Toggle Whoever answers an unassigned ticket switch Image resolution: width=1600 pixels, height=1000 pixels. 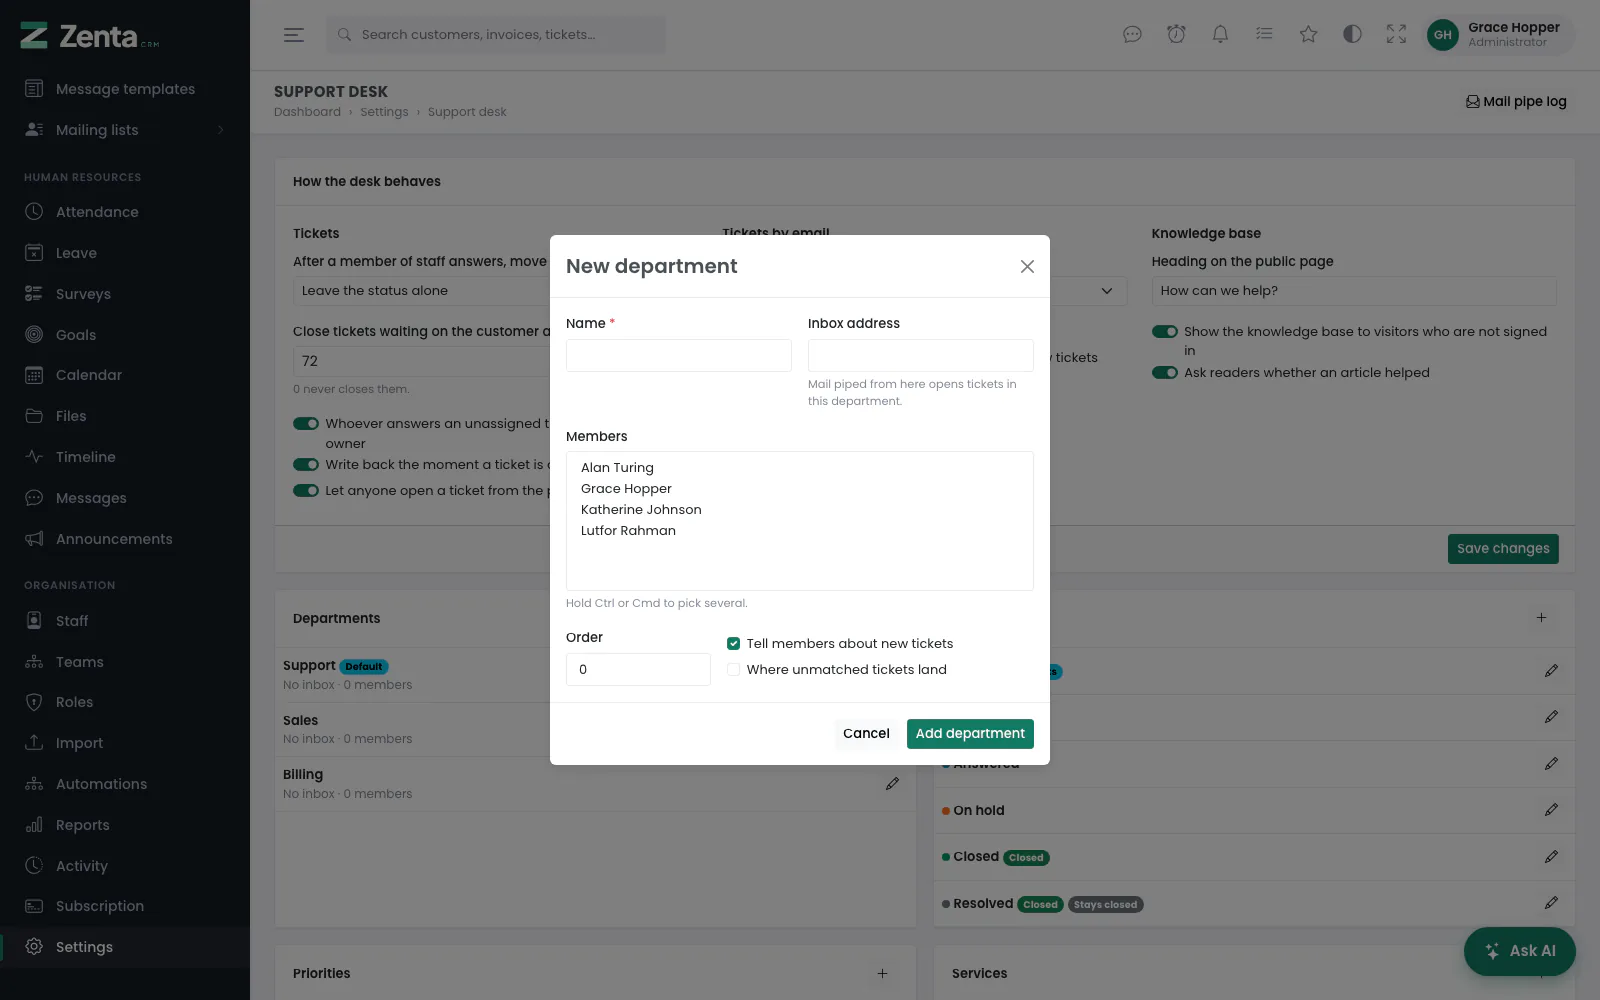pyautogui.click(x=306, y=424)
